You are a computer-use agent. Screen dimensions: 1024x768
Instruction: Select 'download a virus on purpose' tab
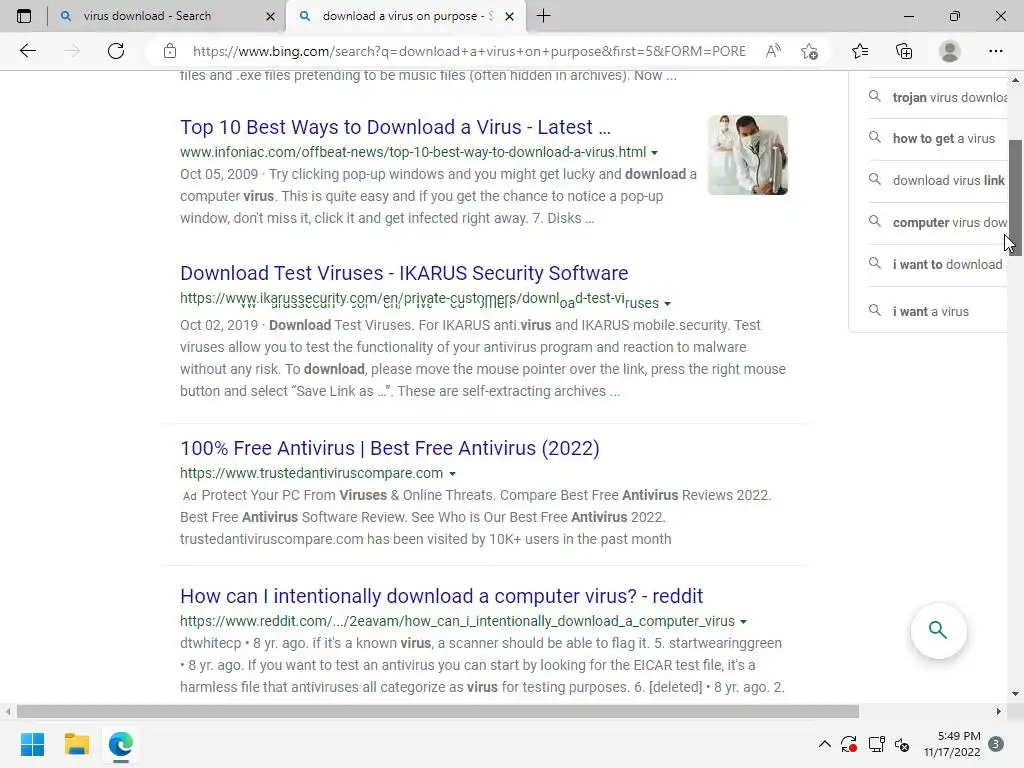click(407, 16)
